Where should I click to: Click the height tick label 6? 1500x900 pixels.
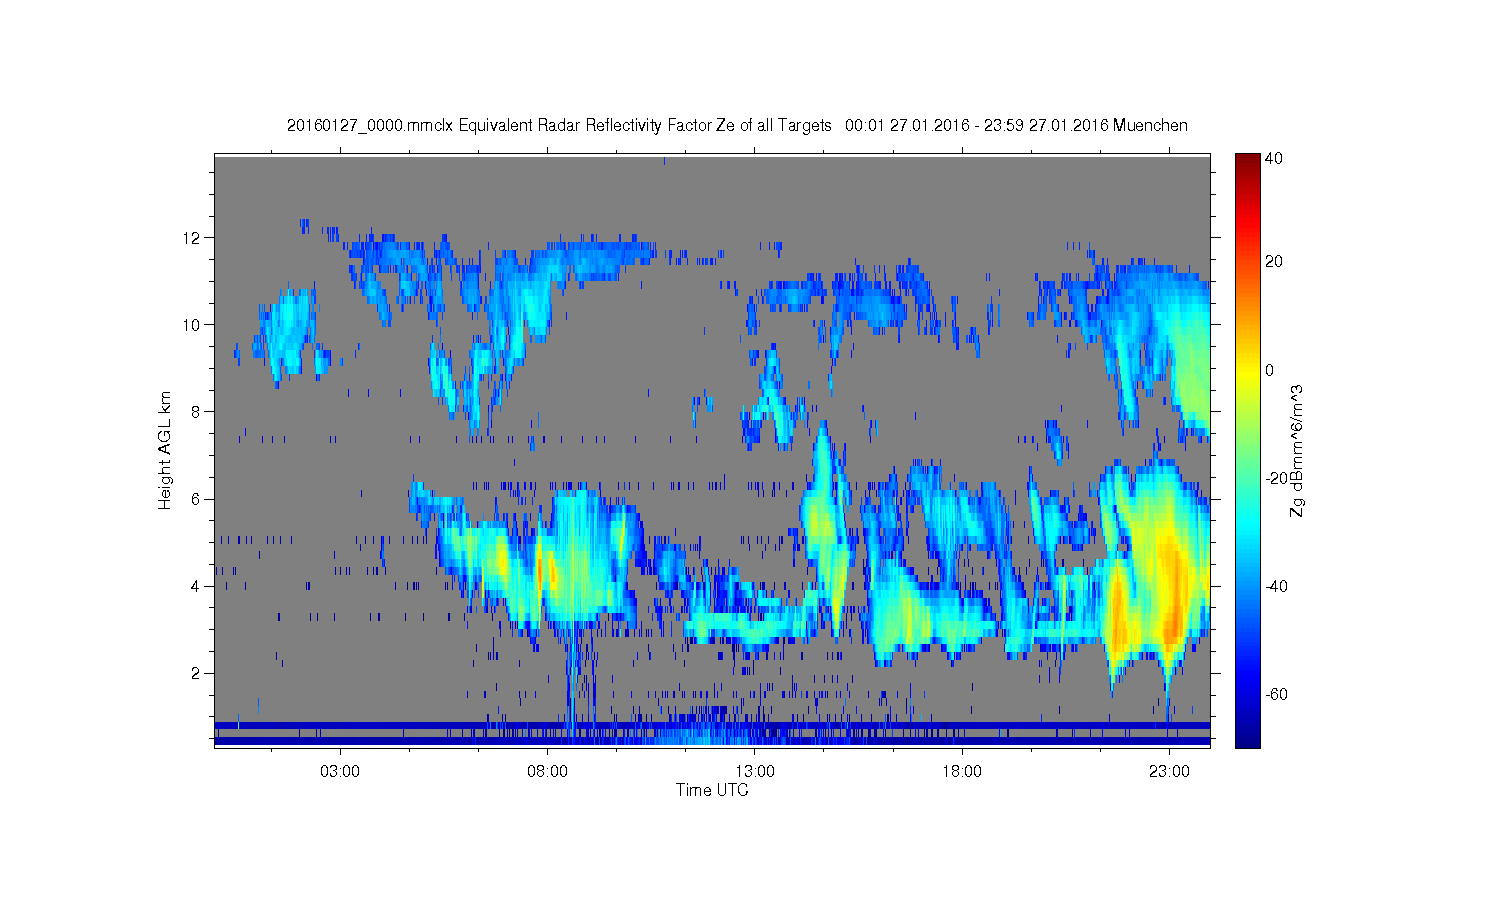tap(196, 499)
